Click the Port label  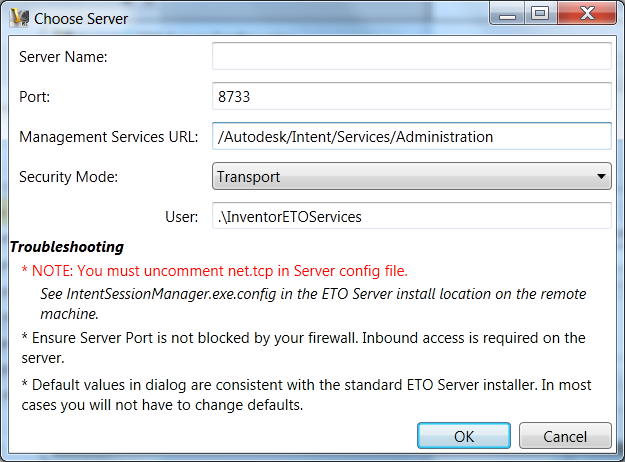click(34, 97)
